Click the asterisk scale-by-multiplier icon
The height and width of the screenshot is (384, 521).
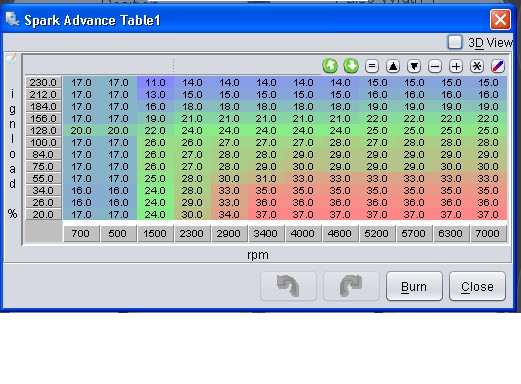[x=477, y=66]
